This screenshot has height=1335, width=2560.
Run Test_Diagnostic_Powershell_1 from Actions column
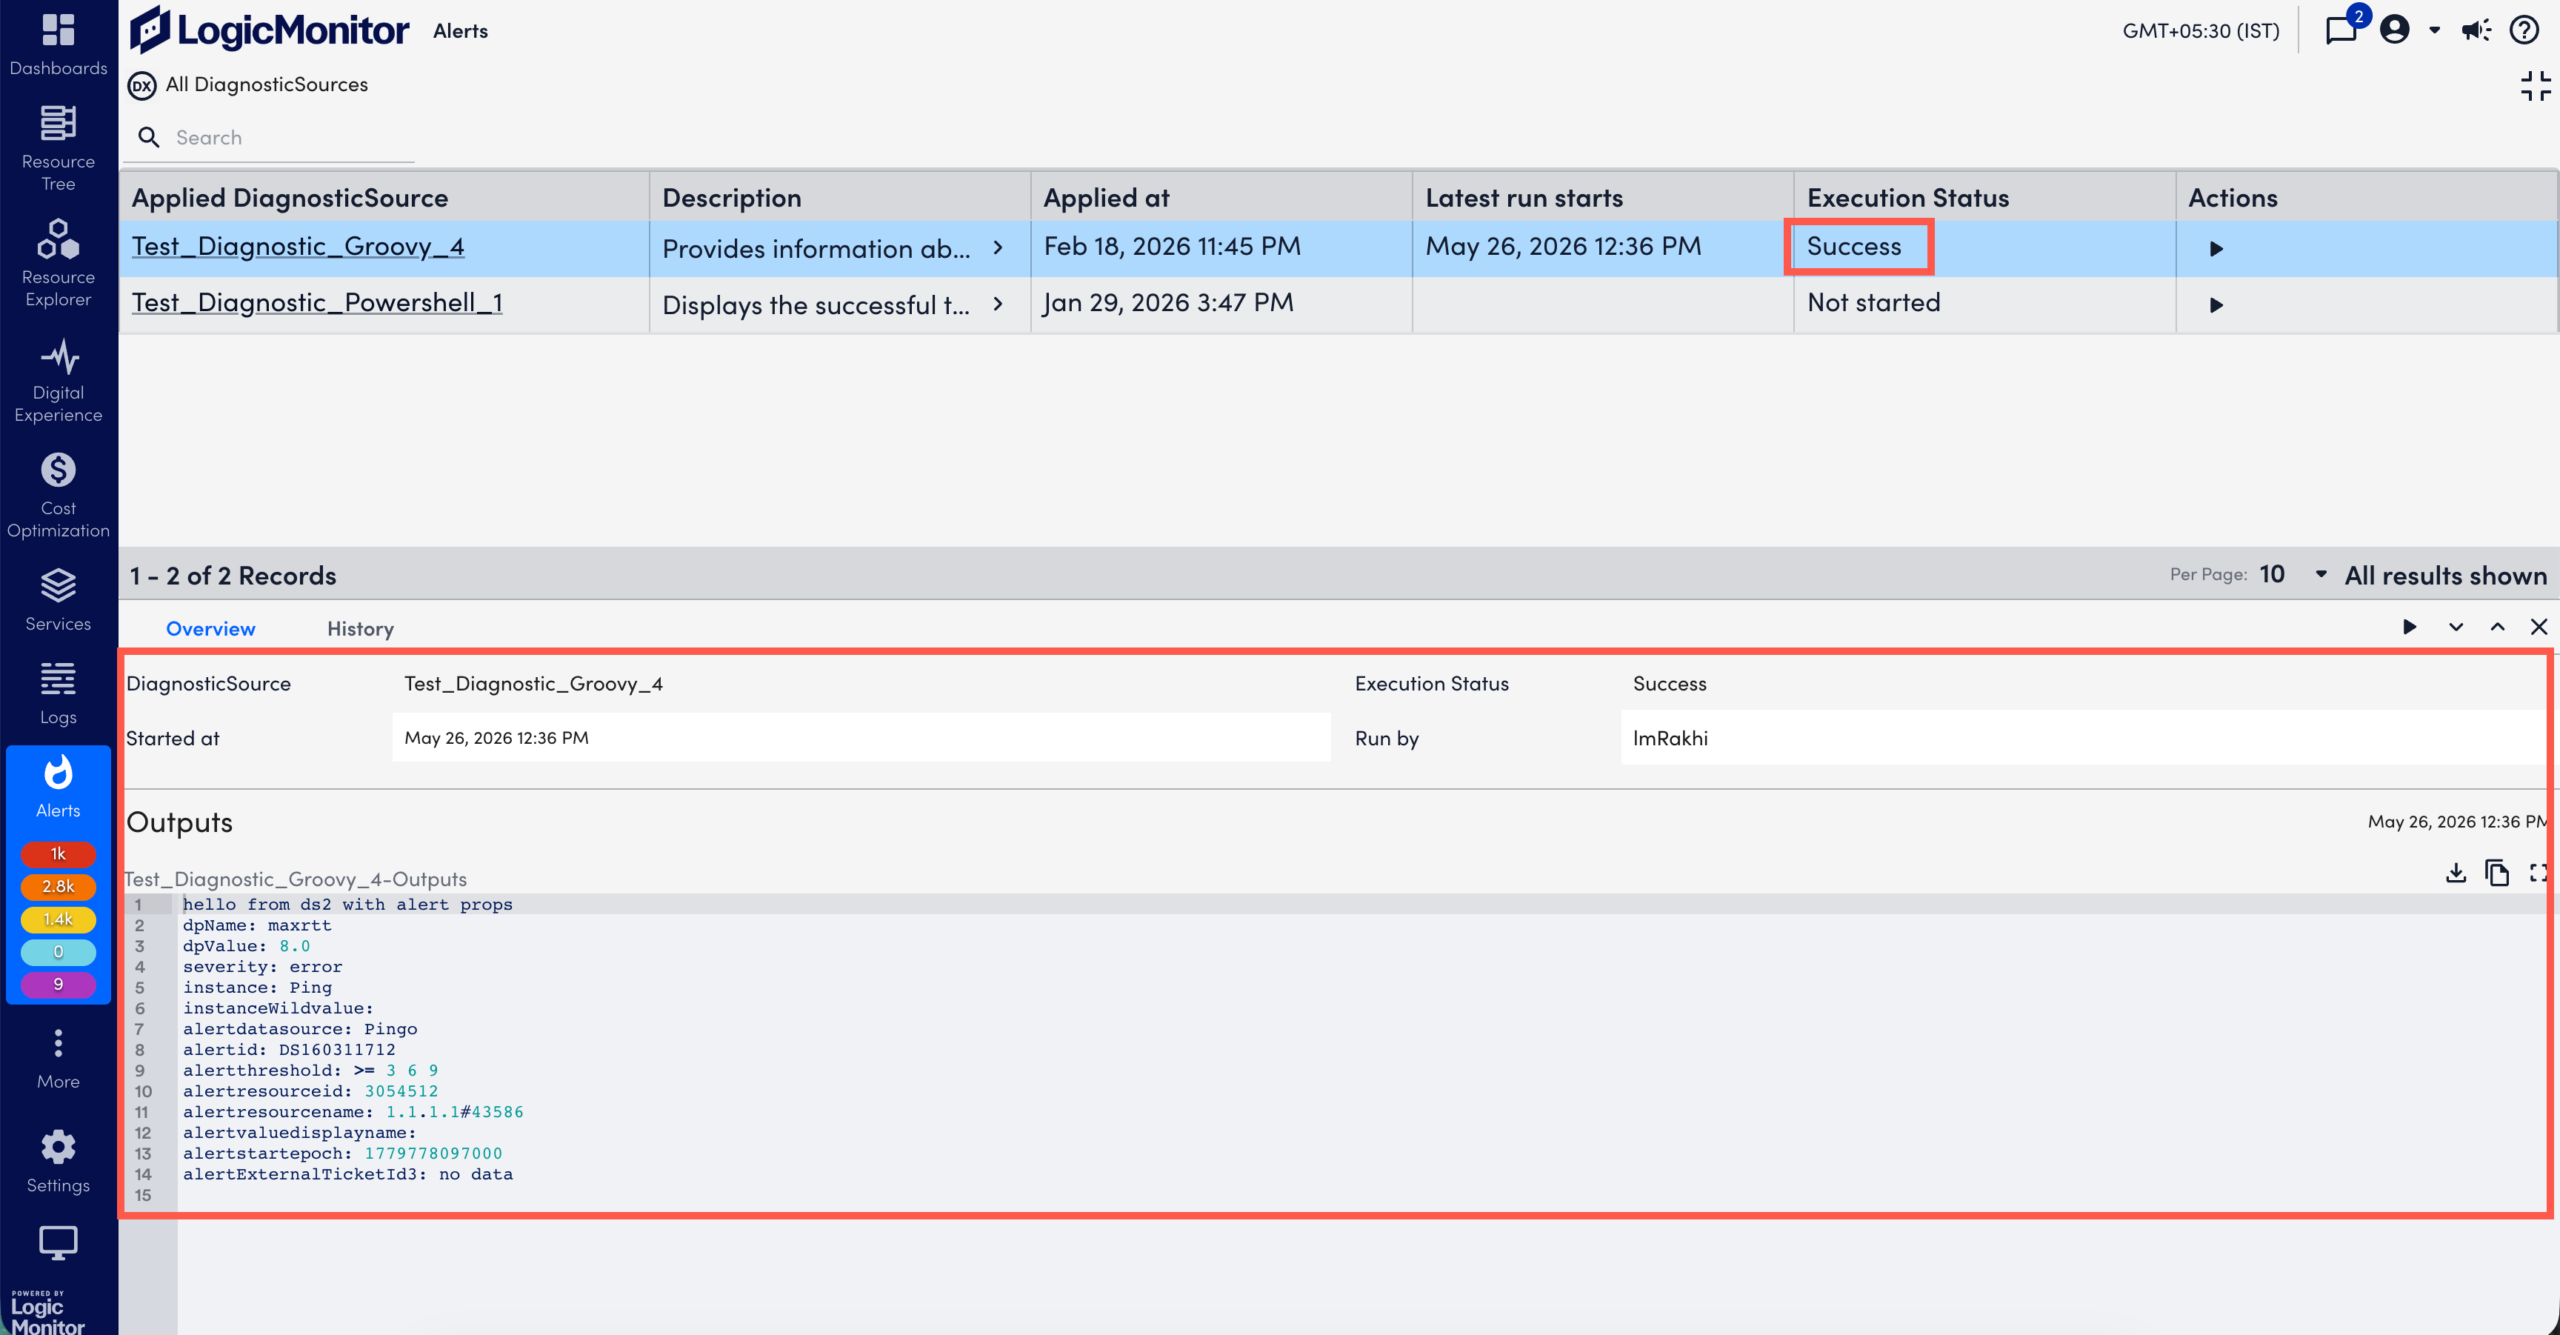coord(2216,305)
